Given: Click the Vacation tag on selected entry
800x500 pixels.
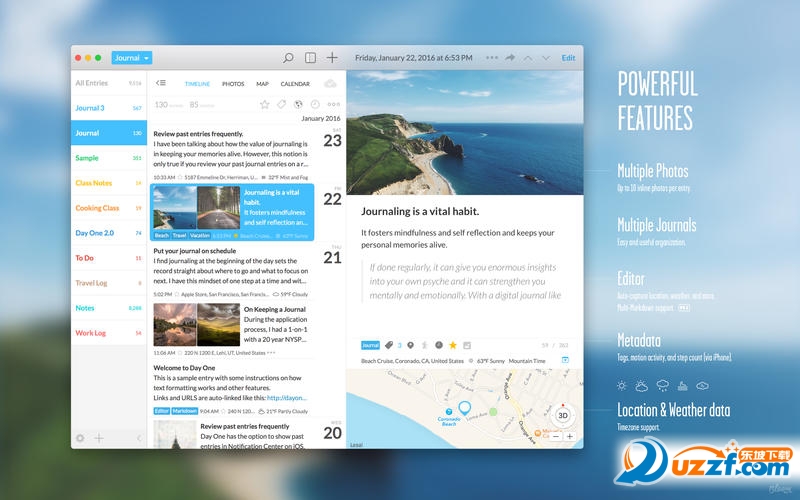Looking at the screenshot, I should [x=199, y=235].
